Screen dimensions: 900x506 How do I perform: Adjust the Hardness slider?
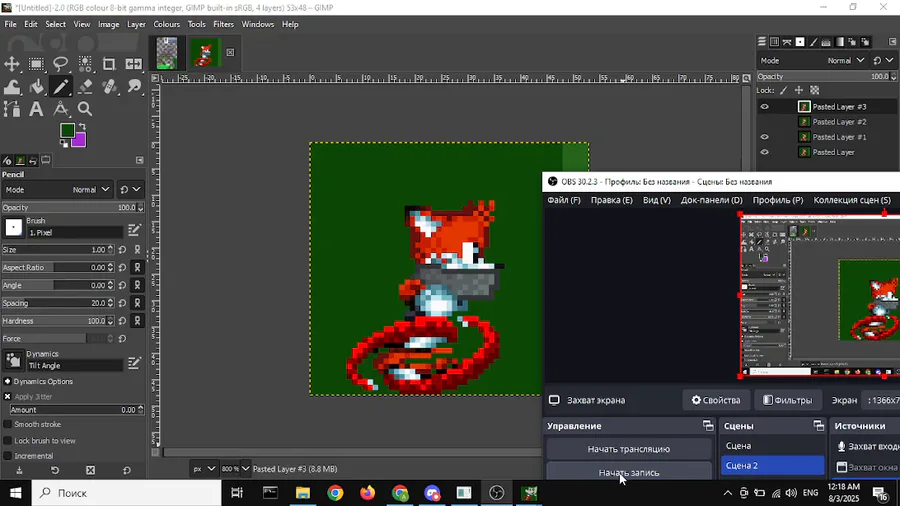pyautogui.click(x=57, y=321)
